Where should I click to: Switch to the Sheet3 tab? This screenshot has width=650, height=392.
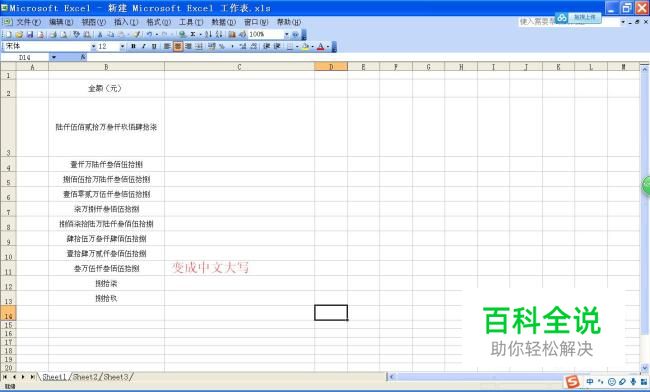tap(116, 377)
